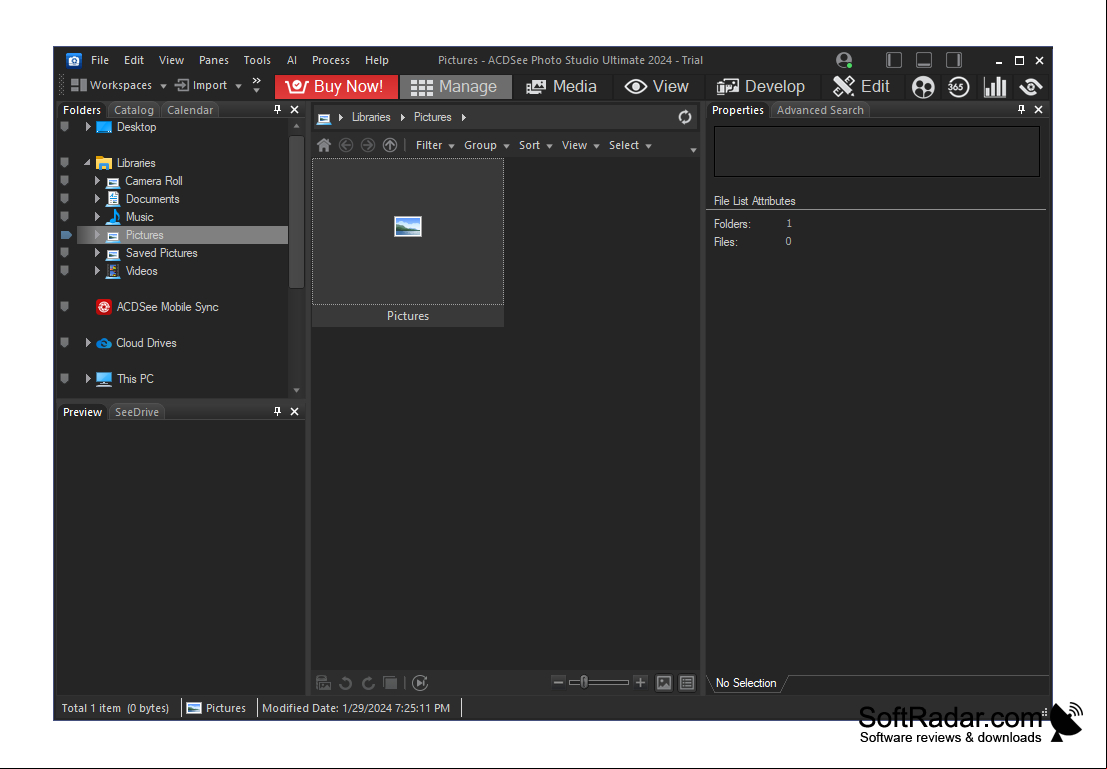This screenshot has height=769, width=1107.
Task: Click the home icon in file list toolbar
Action: pos(324,145)
